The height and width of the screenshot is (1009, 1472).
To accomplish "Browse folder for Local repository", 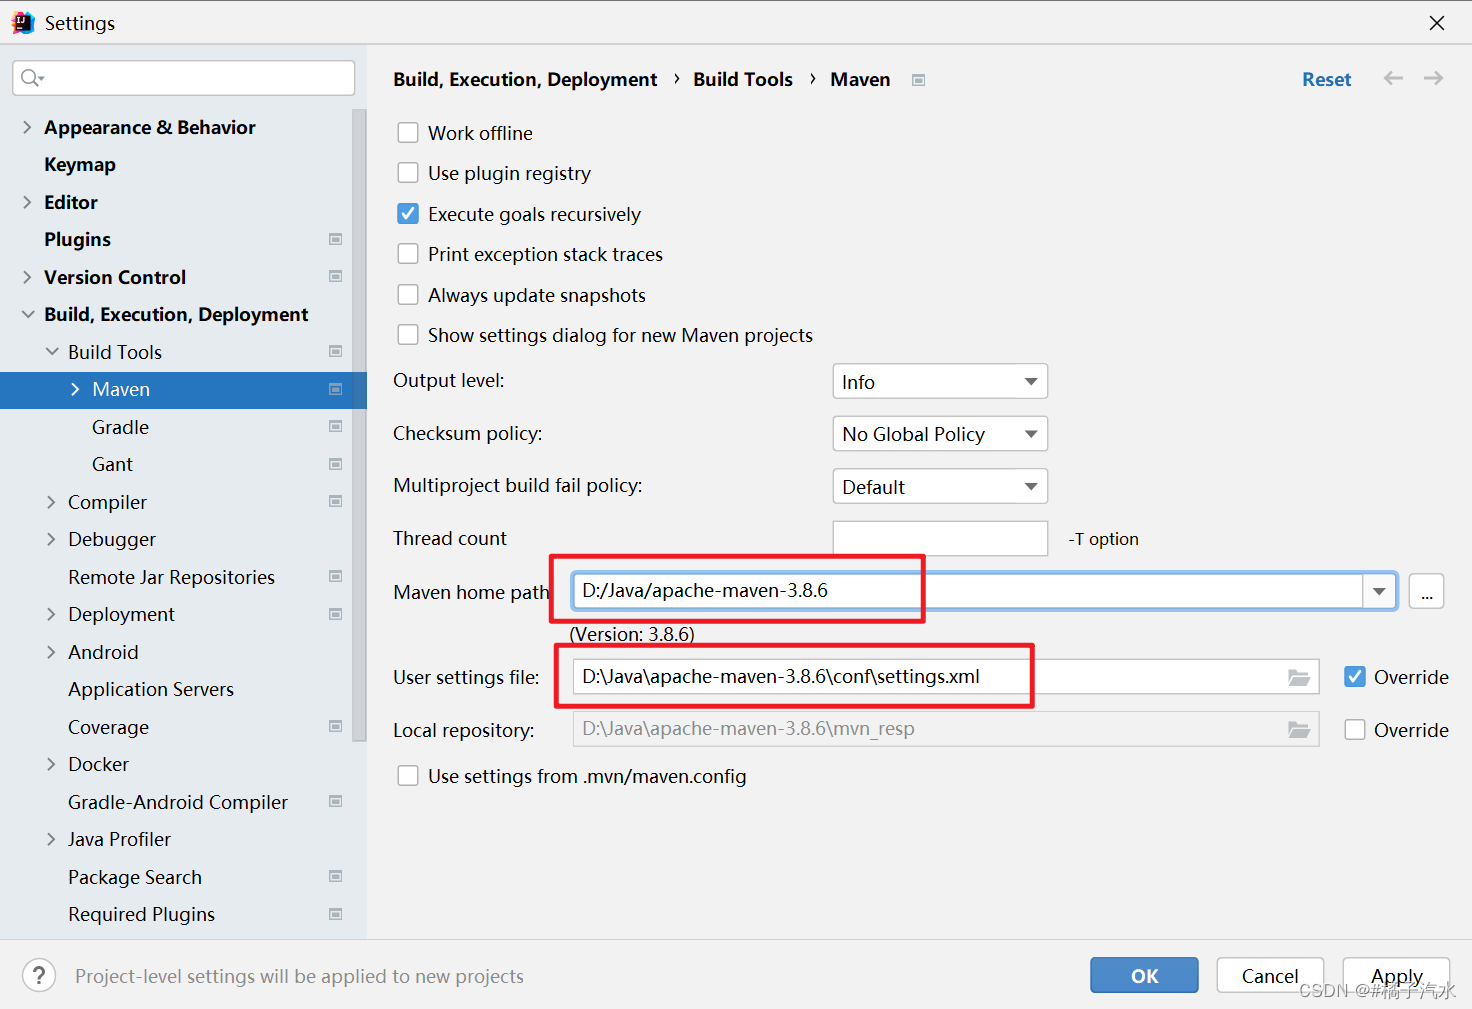I will coord(1299,729).
